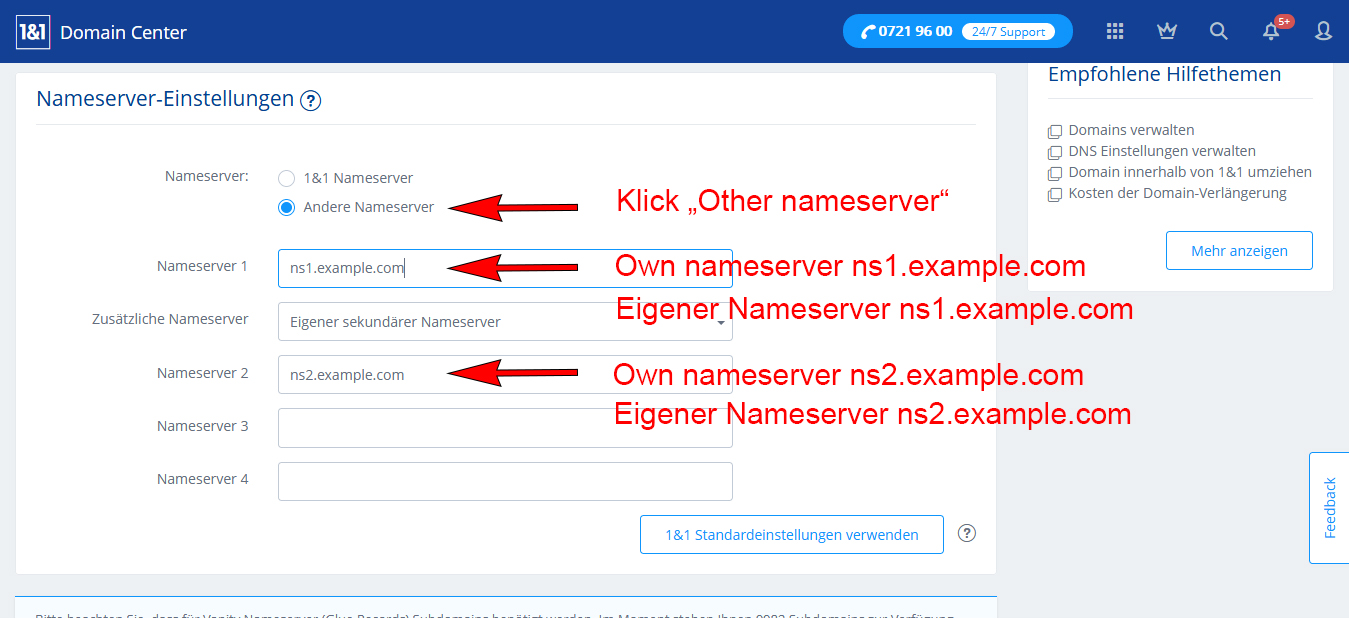Expand the Zusätzliche Nameserver dropdown
Image resolution: width=1349 pixels, height=619 pixels.
(x=505, y=322)
